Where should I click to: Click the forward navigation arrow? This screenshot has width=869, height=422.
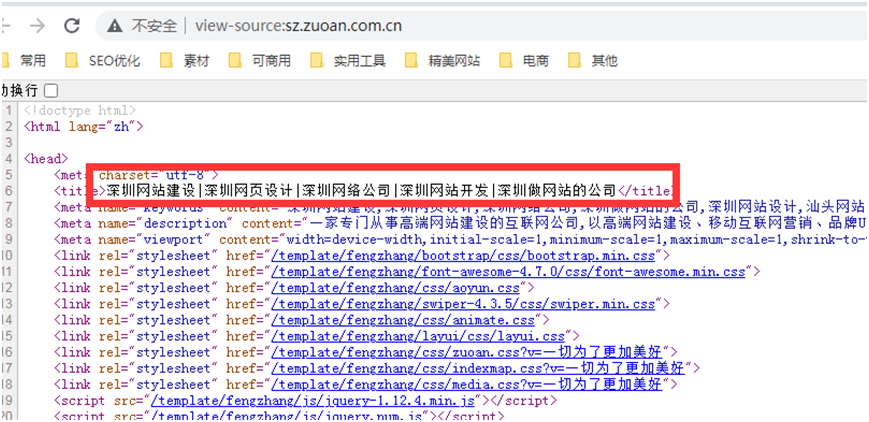click(x=37, y=25)
